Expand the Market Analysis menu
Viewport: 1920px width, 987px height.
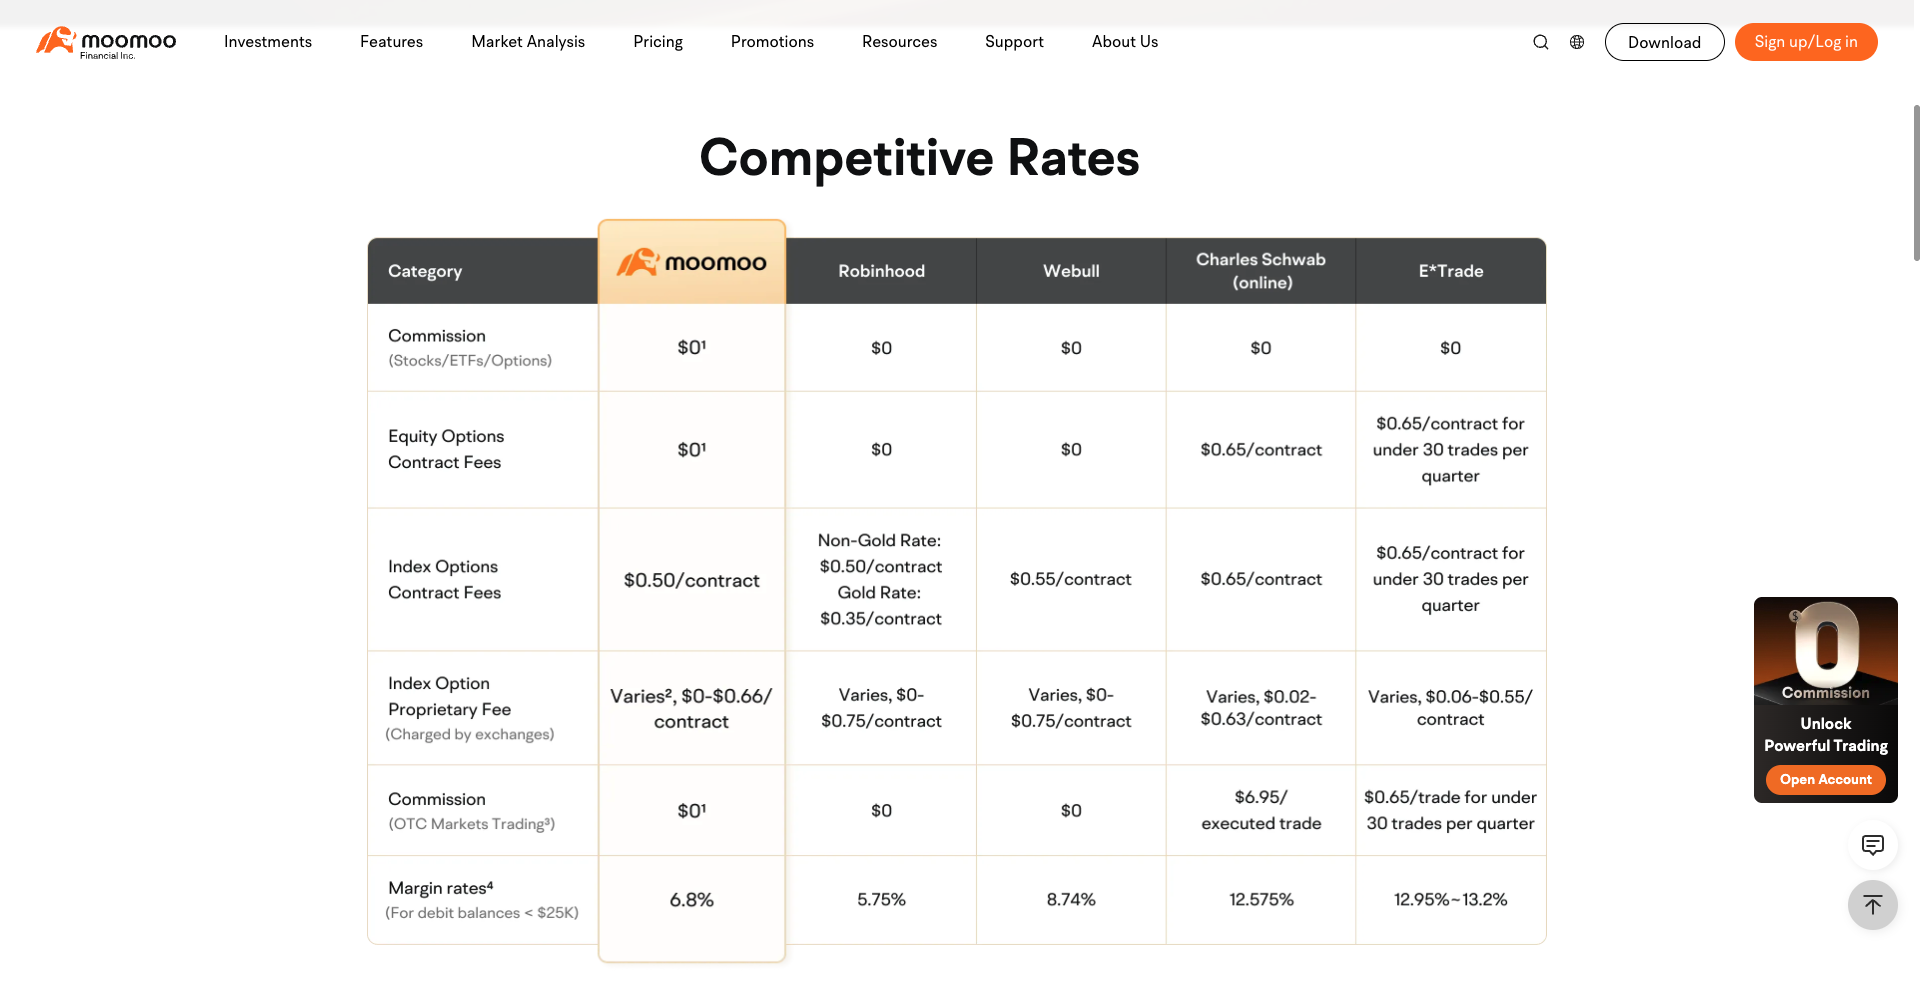click(x=528, y=42)
